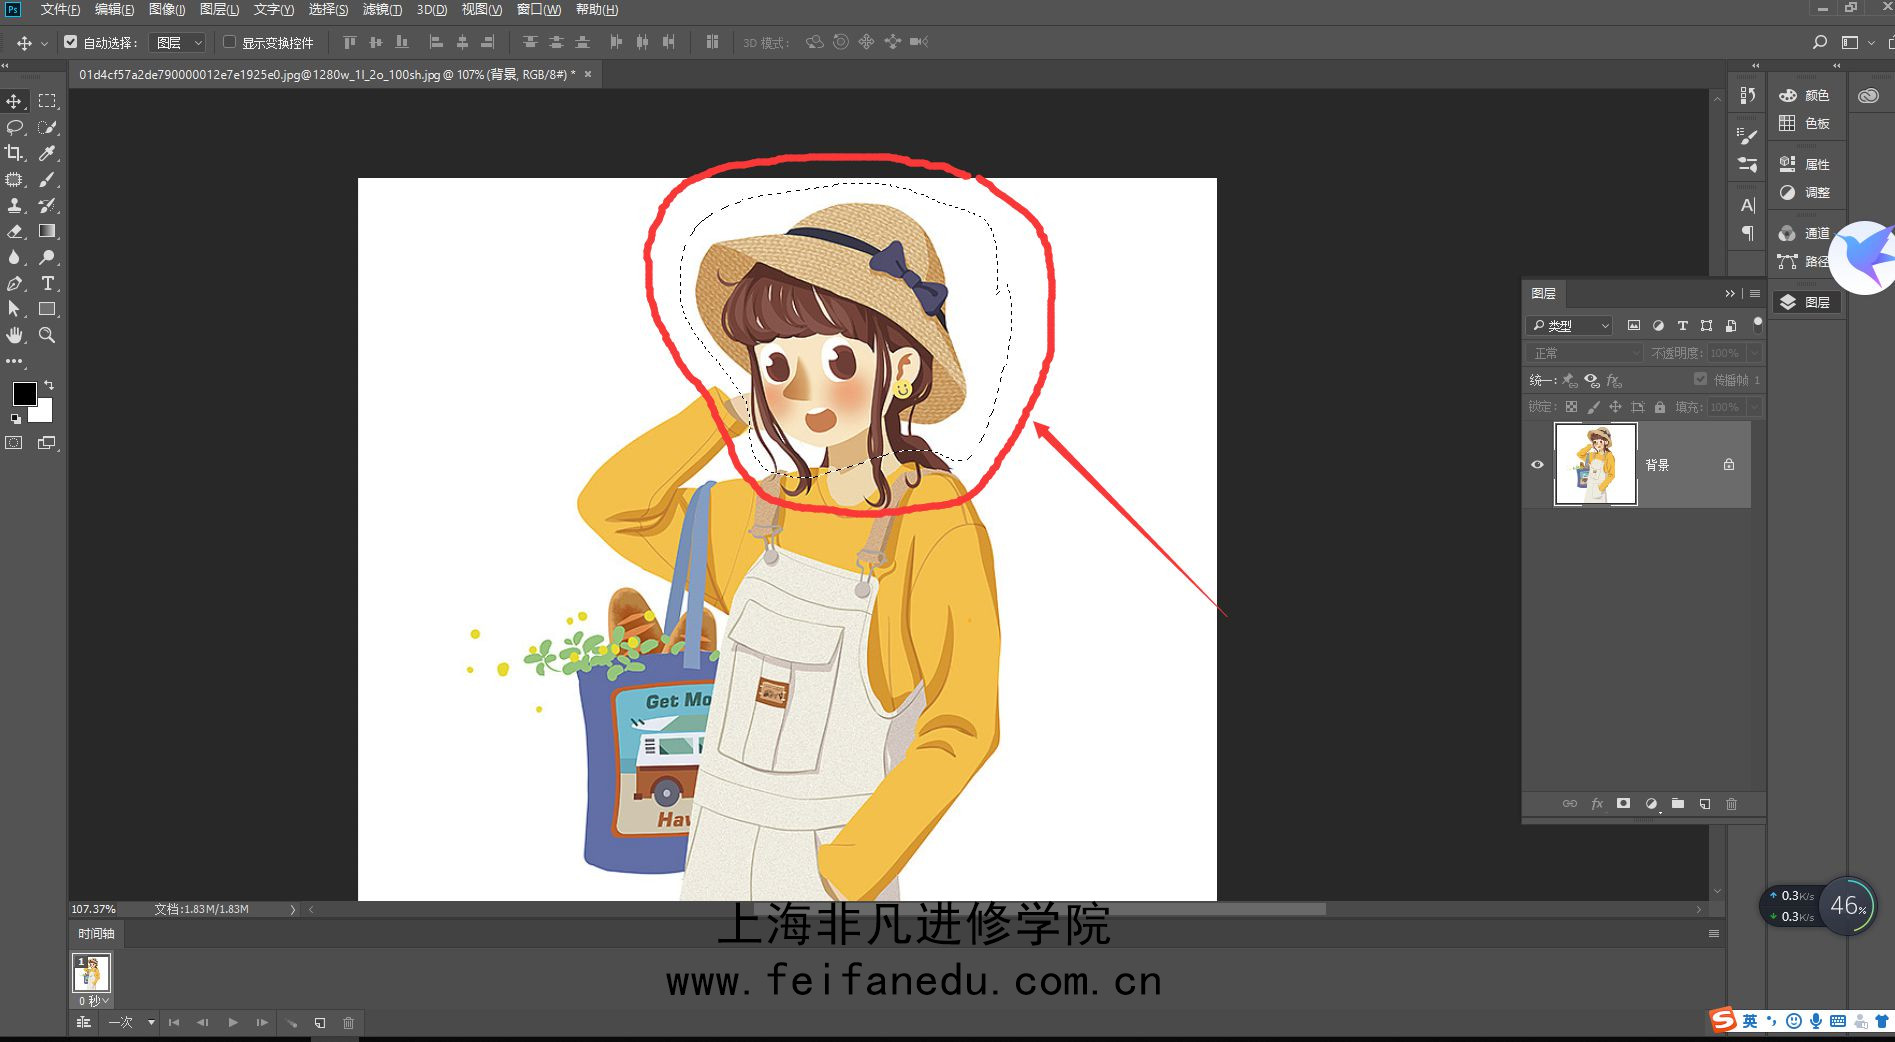Viewport: 1895px width, 1042px height.
Task: Swap foreground and background colors
Action: pos(49,385)
